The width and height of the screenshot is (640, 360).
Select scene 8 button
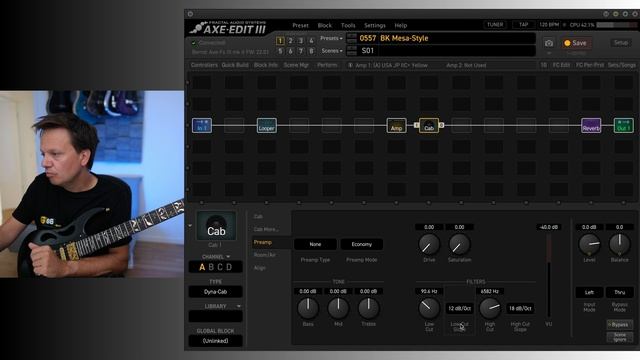tap(311, 51)
